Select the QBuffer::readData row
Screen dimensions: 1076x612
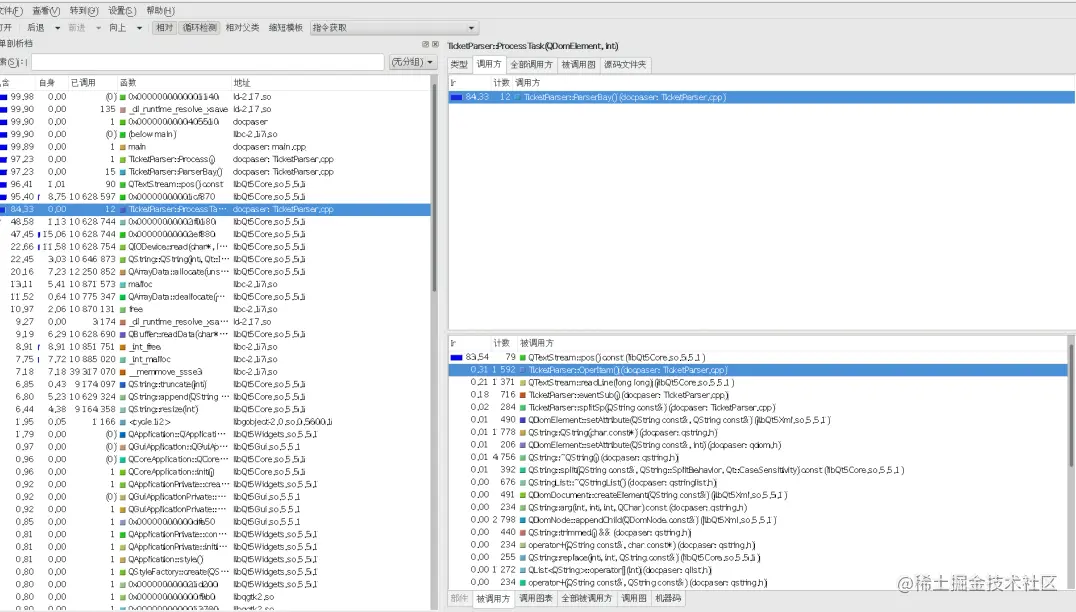click(215, 334)
